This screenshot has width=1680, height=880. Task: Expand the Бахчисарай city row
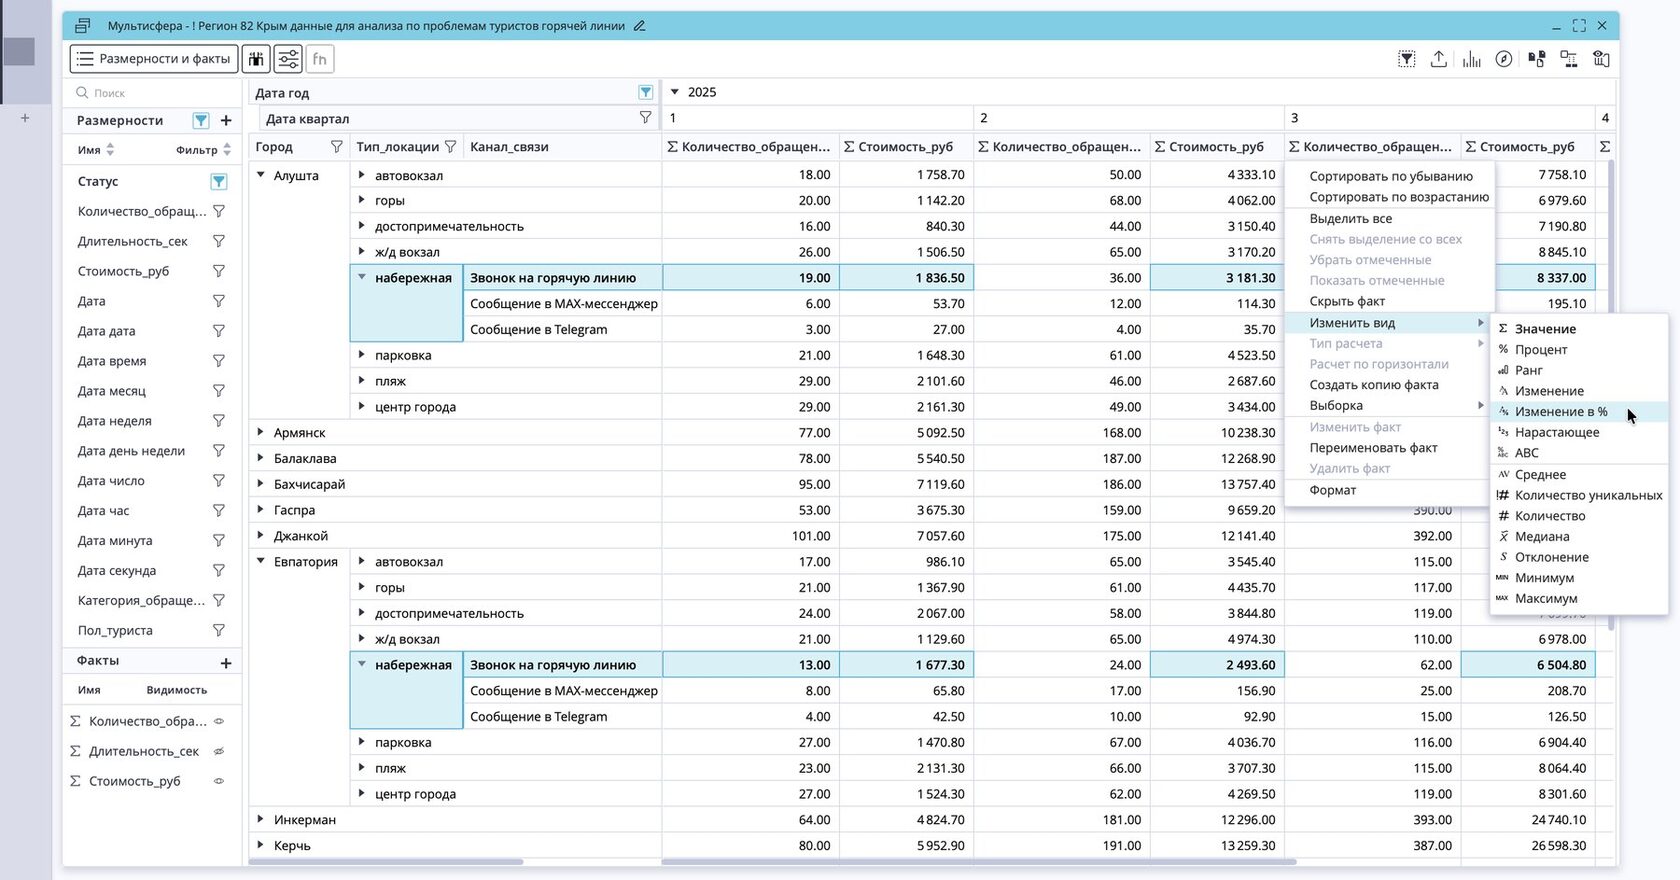tap(261, 484)
